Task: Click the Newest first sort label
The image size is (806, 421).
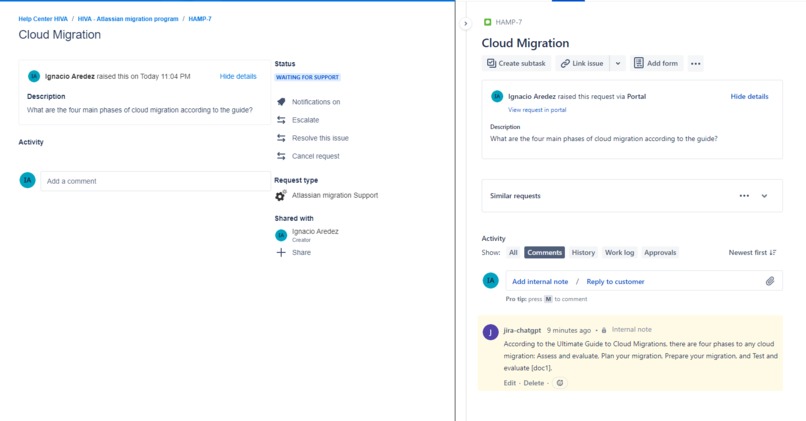Action: point(747,252)
